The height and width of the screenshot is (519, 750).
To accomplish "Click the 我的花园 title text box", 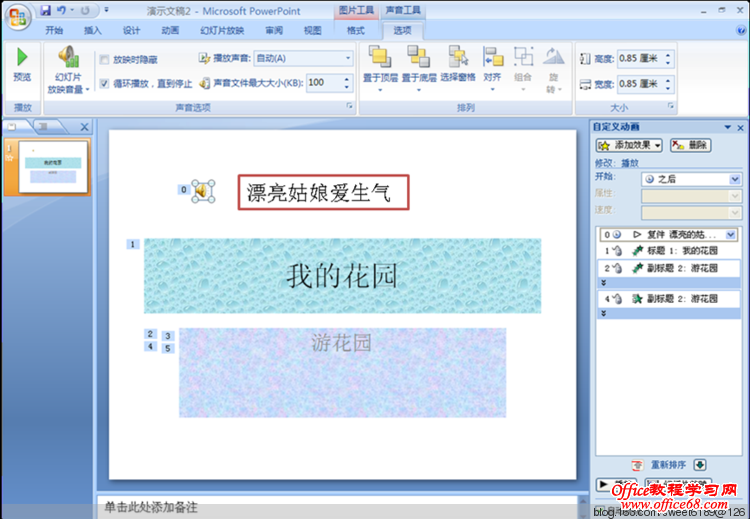I will point(342,276).
